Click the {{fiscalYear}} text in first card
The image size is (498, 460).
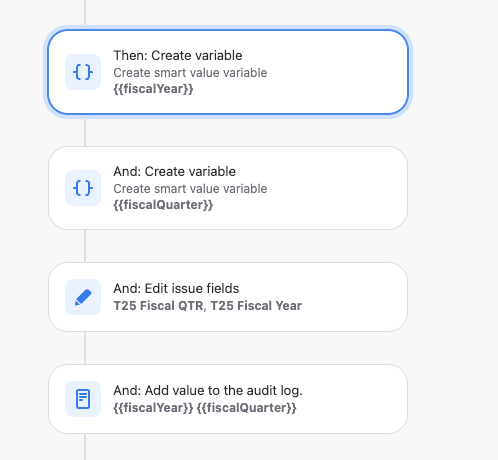coord(153,89)
